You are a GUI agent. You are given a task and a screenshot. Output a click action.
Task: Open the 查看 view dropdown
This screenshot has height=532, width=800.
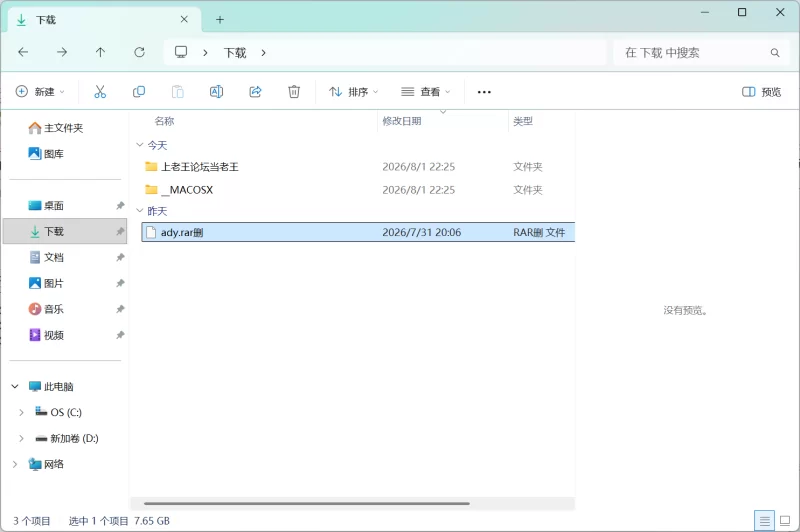(426, 92)
